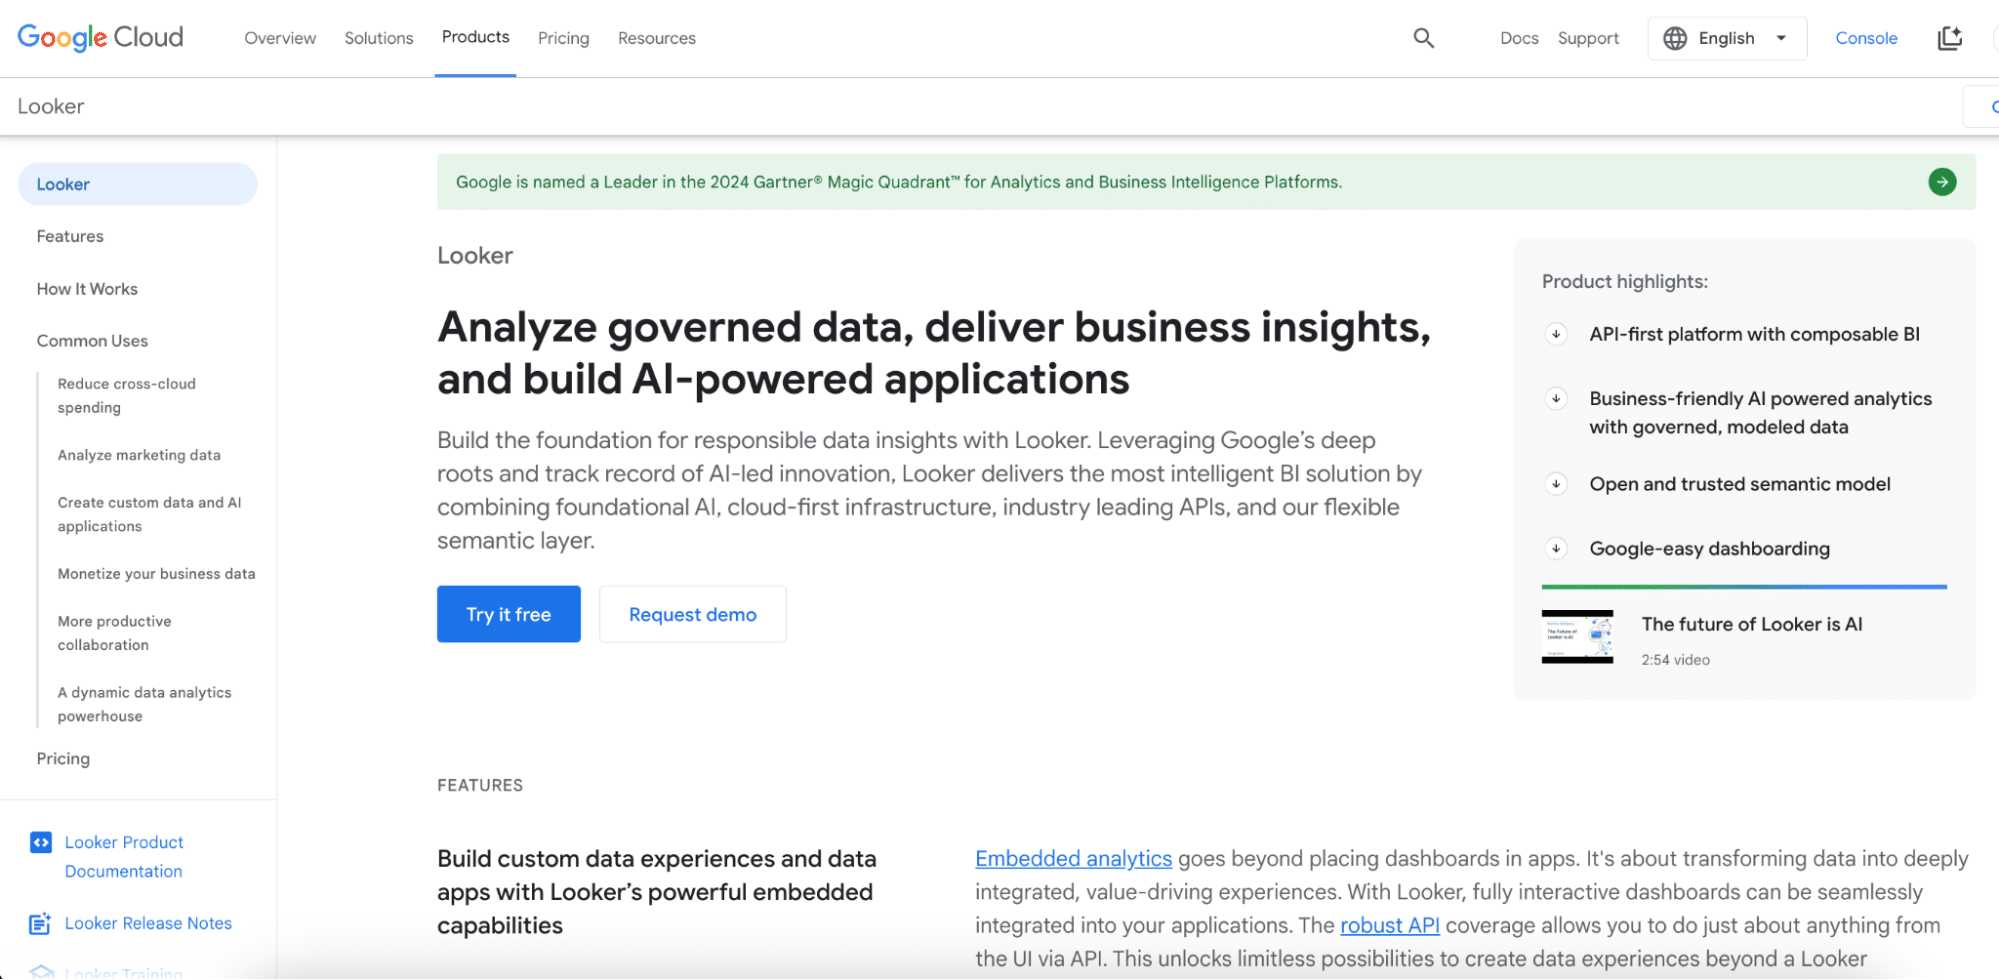Click the icon right of Console
This screenshot has height=980, width=1999.
tap(1949, 38)
